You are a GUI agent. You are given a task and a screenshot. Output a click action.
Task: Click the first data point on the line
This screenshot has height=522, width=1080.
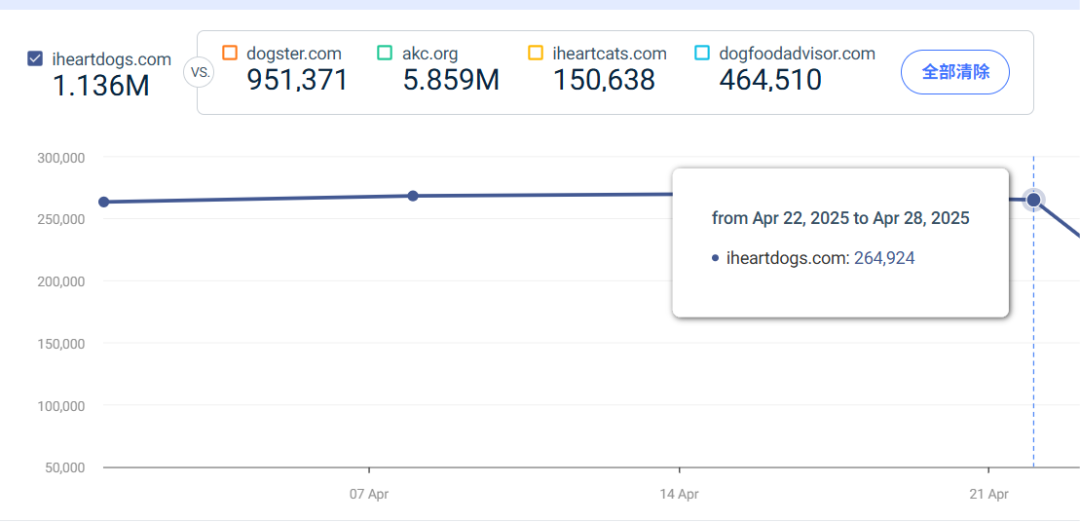[104, 202]
